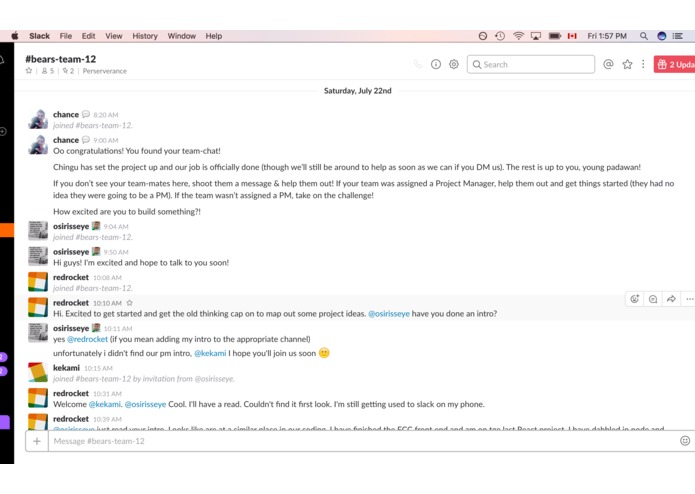Click the @kekami mention in redrocket's welcome message
Image resolution: width=695 pixels, height=494 pixels.
point(105,404)
